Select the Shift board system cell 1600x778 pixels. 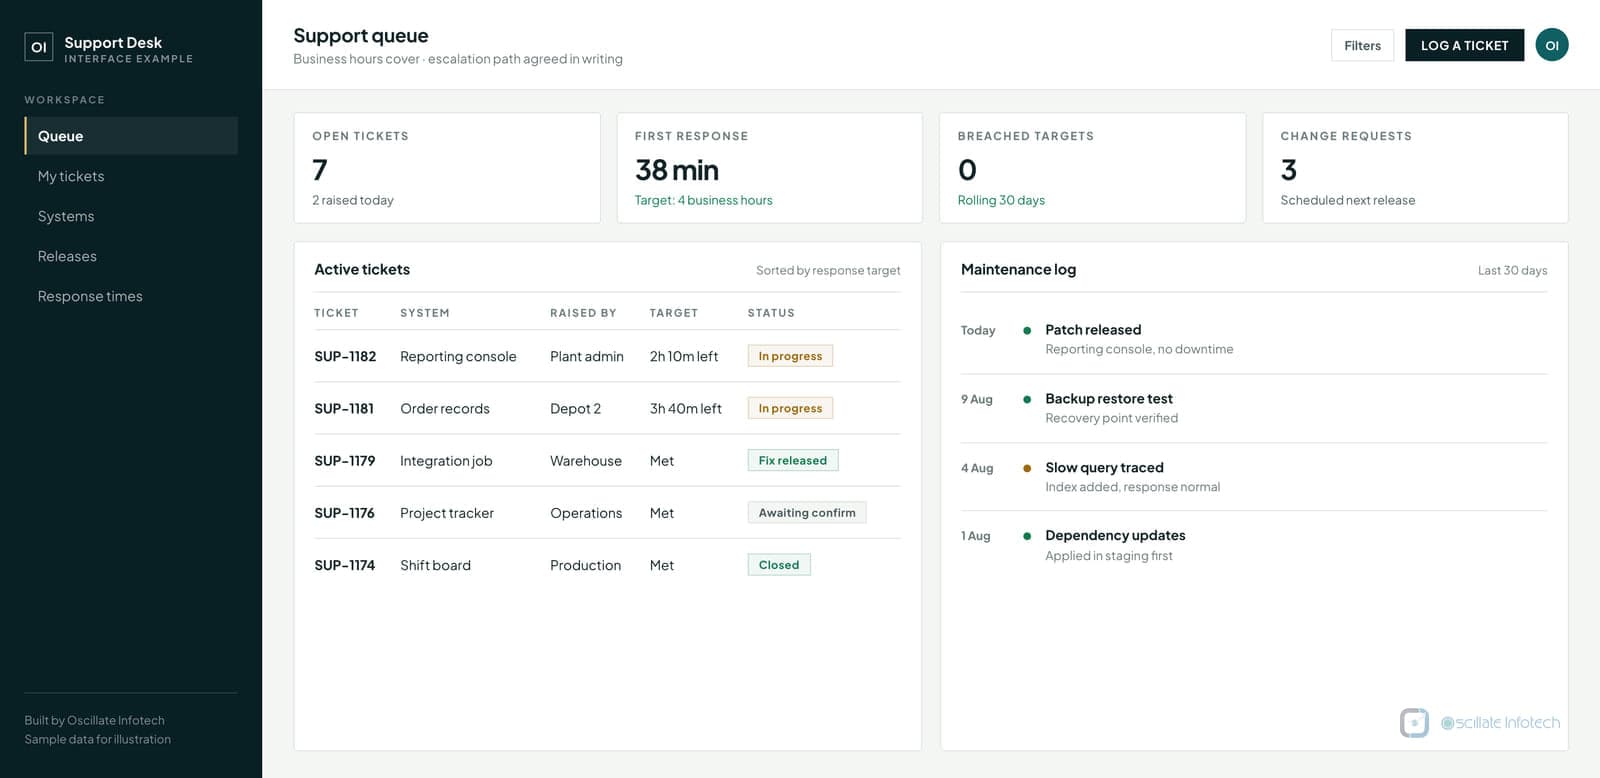click(x=435, y=565)
